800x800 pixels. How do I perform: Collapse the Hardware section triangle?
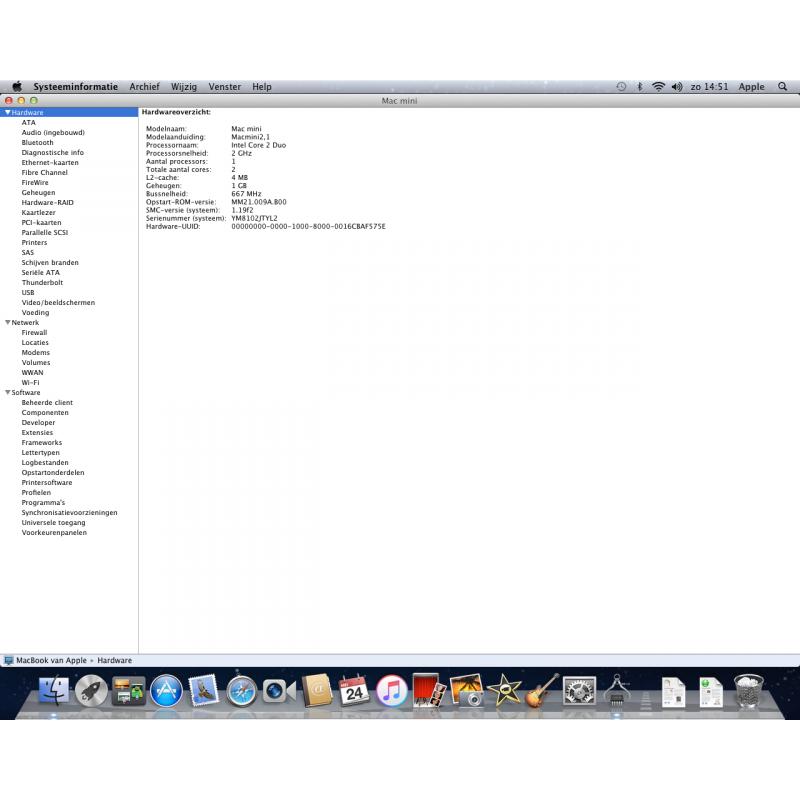7,112
